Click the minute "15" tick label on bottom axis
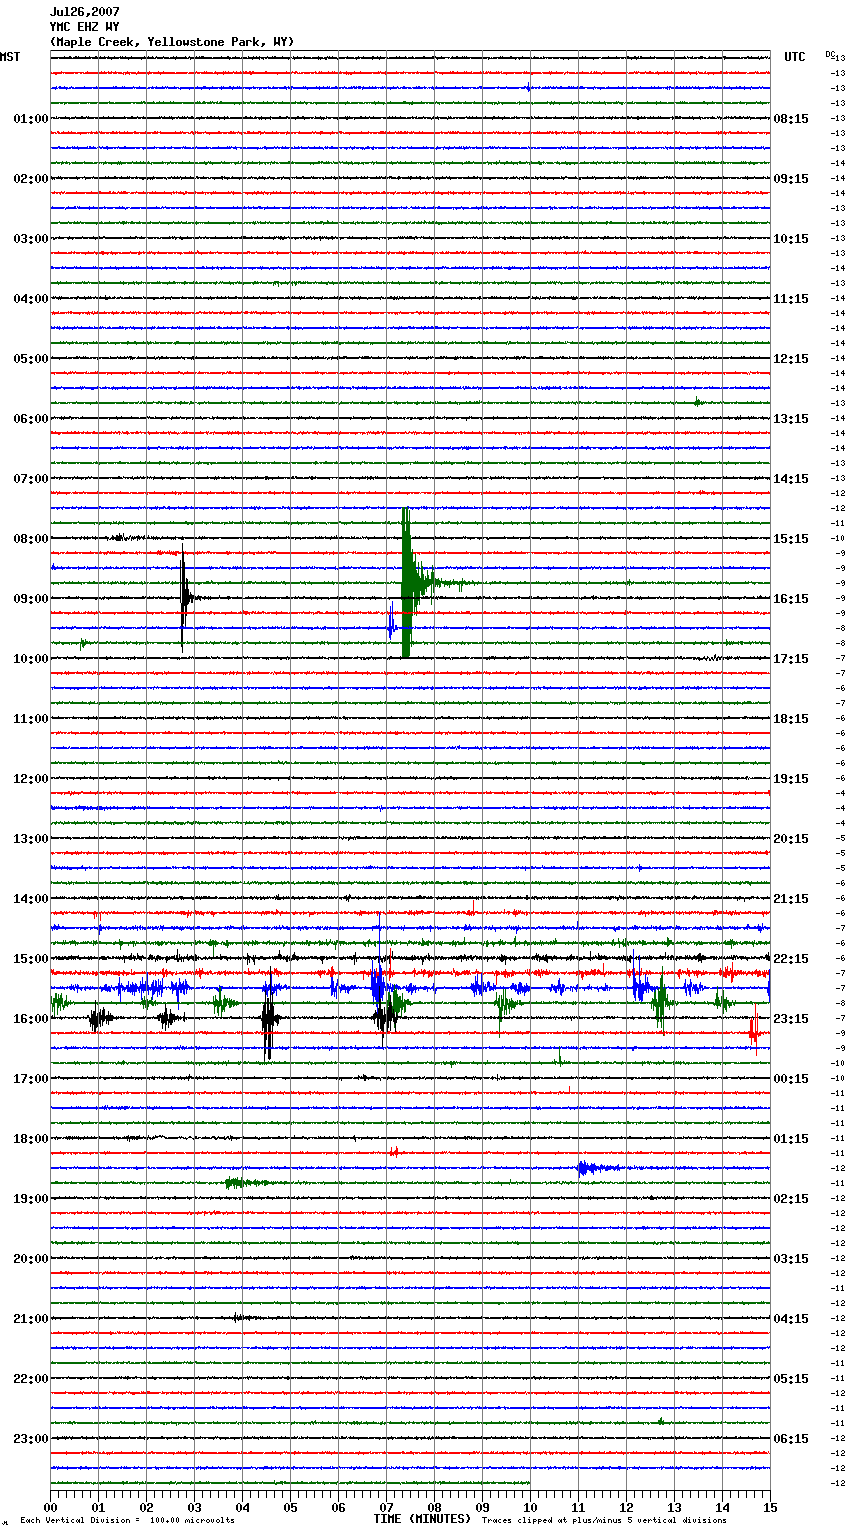This screenshot has height=1534, width=850. point(770,1507)
